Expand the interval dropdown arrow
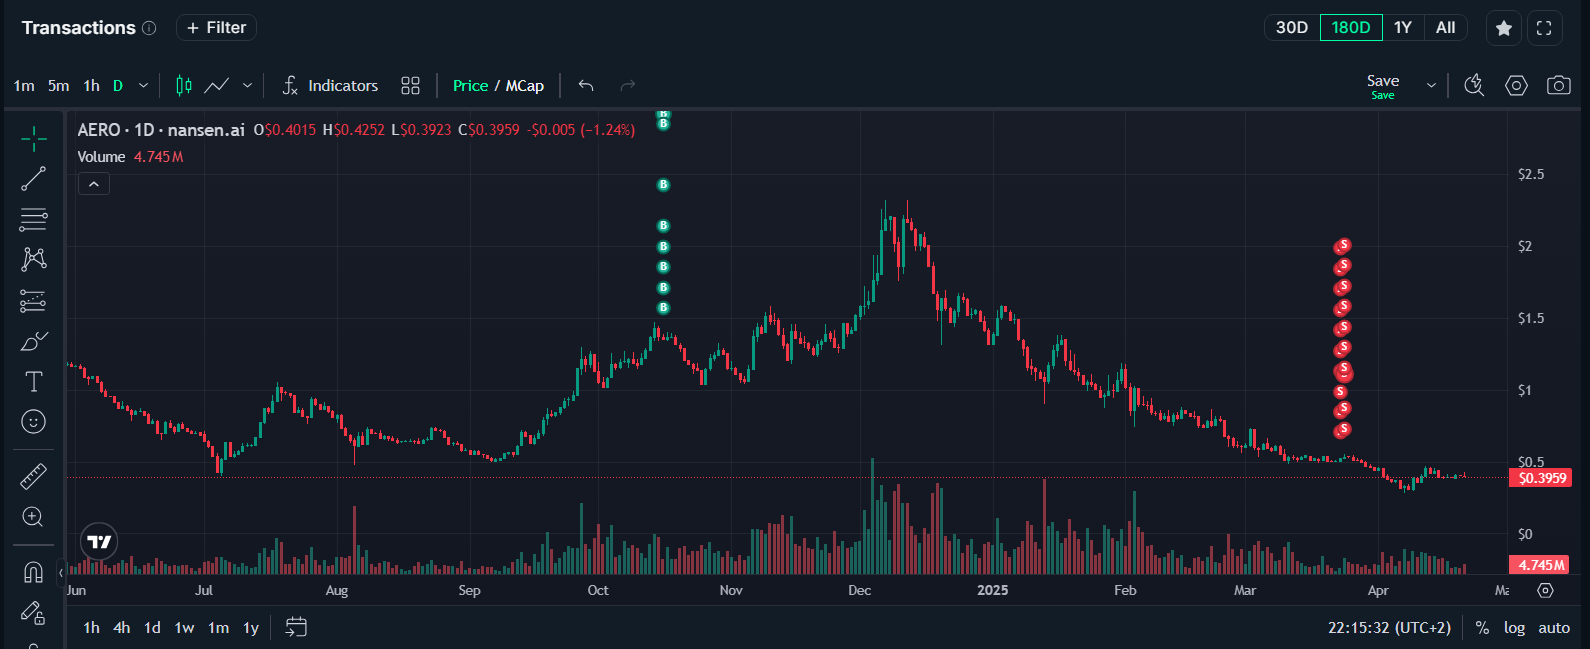Image resolution: width=1590 pixels, height=649 pixels. click(143, 86)
